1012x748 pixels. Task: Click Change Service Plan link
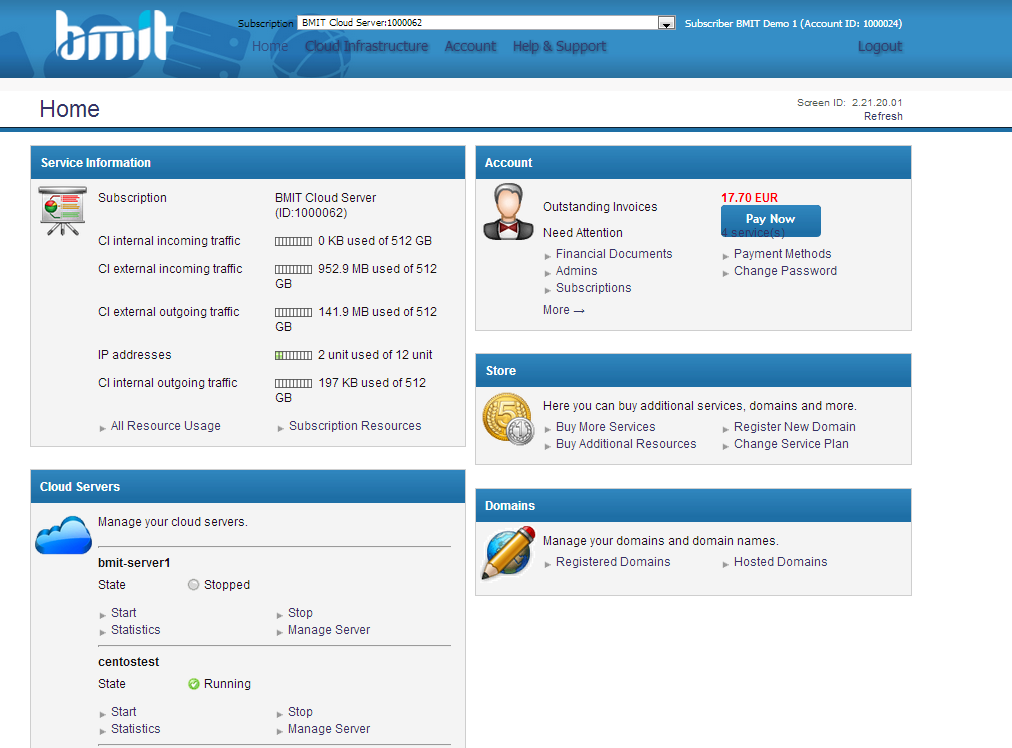pyautogui.click(x=791, y=444)
